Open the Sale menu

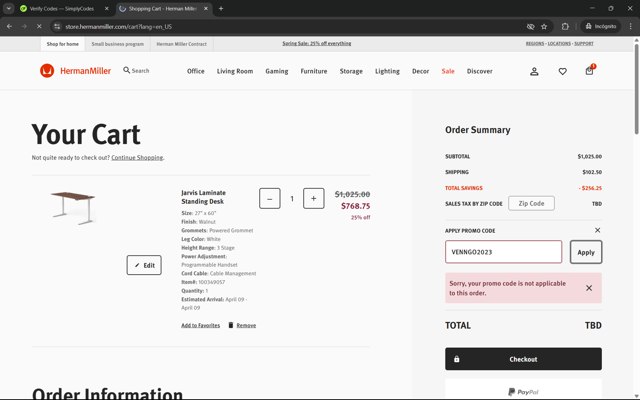click(x=448, y=71)
